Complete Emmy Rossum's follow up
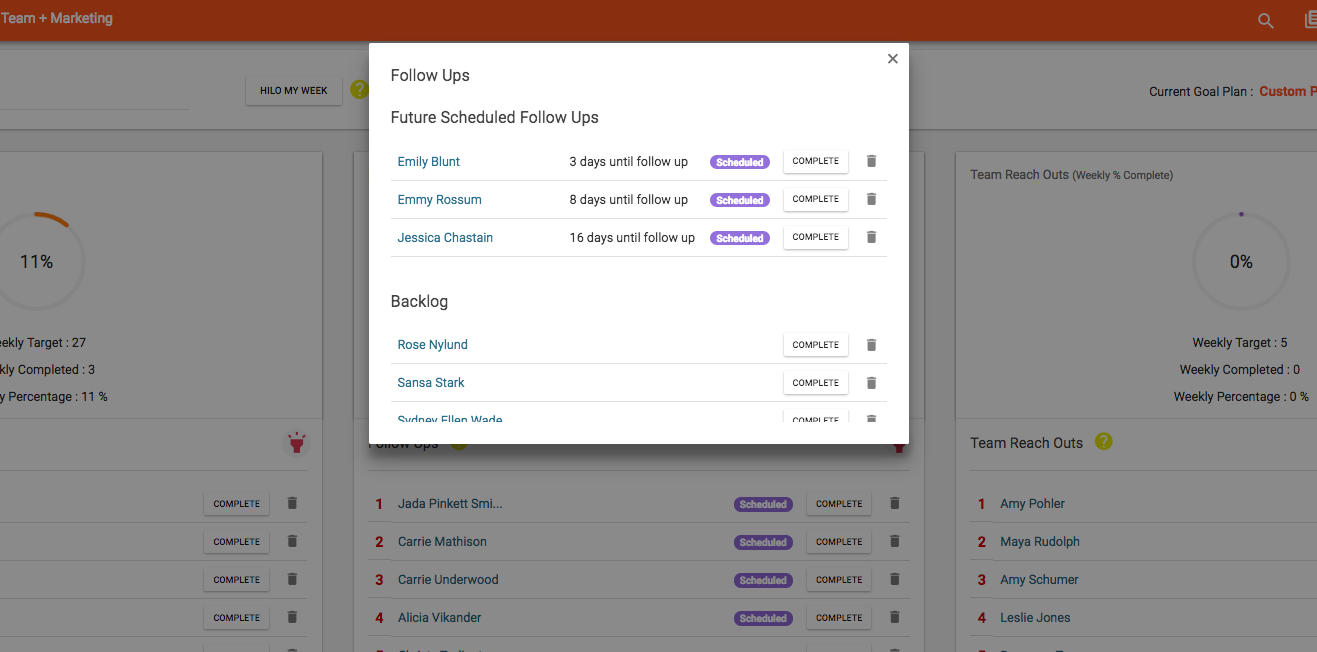Screen dimensions: 1317x652 (x=815, y=199)
